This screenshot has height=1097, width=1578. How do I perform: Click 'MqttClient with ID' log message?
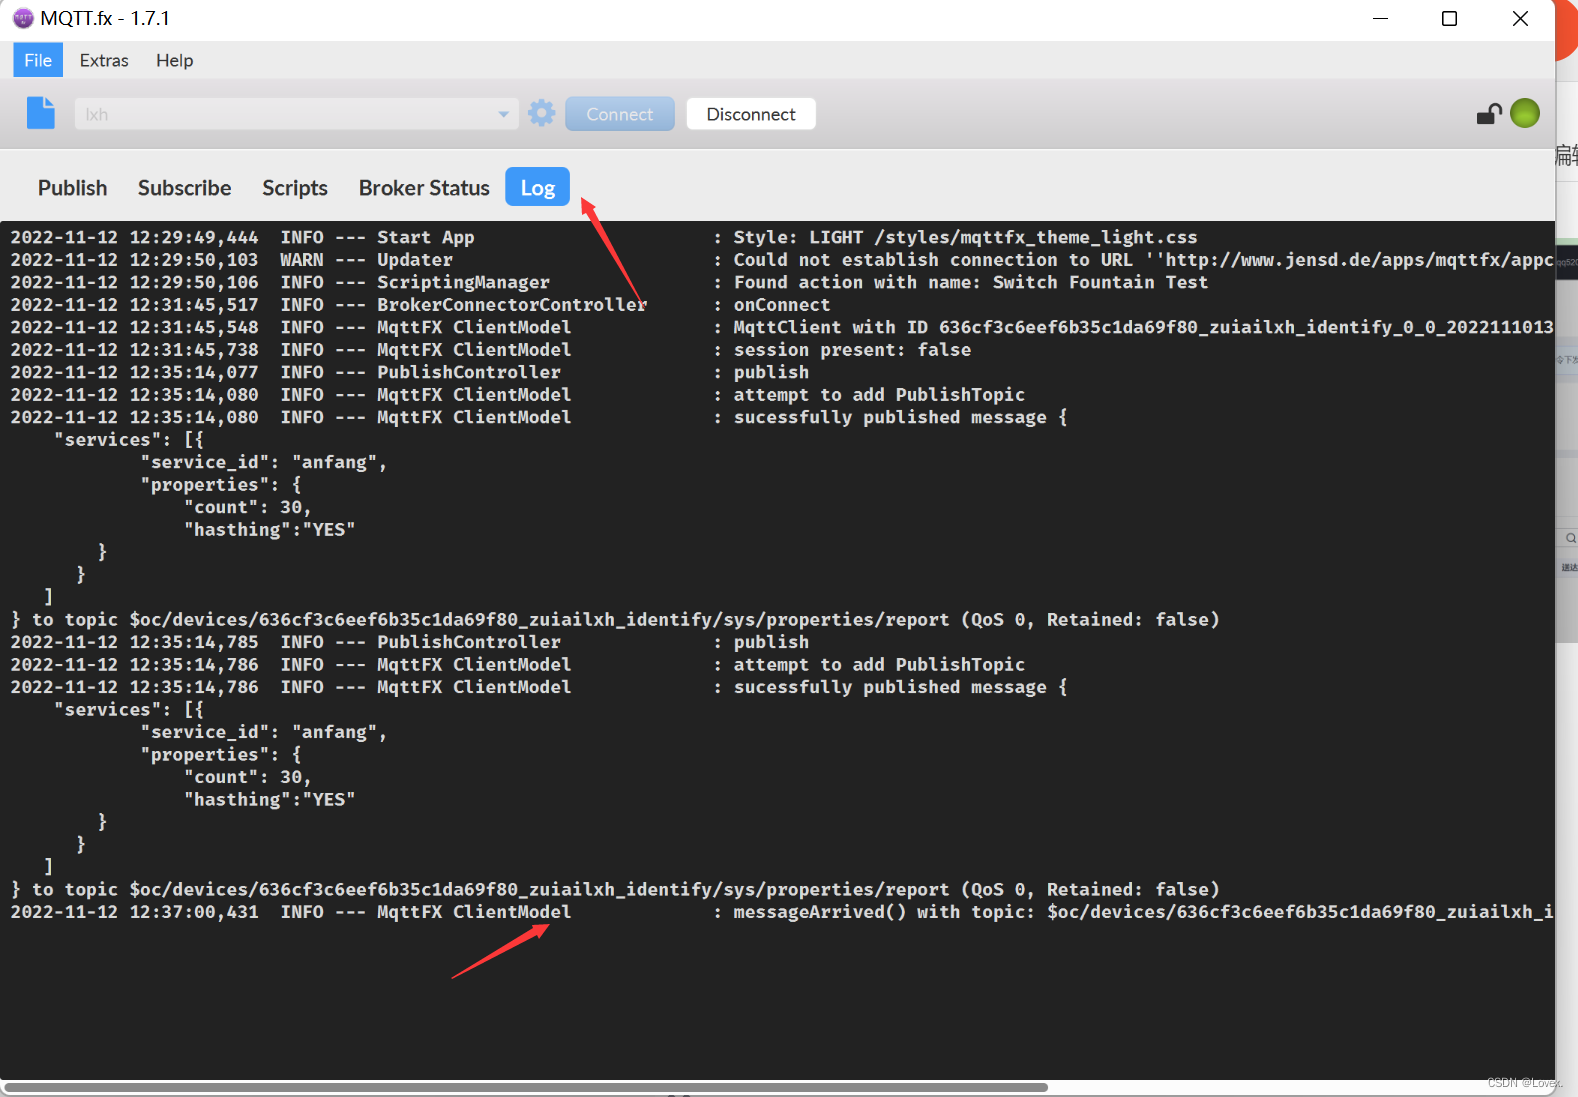(x=1143, y=327)
